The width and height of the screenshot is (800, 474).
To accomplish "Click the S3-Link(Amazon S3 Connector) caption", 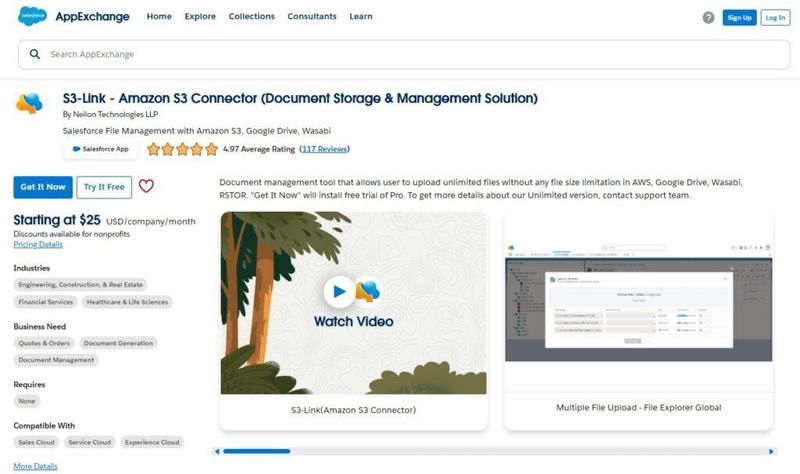I will [353, 410].
